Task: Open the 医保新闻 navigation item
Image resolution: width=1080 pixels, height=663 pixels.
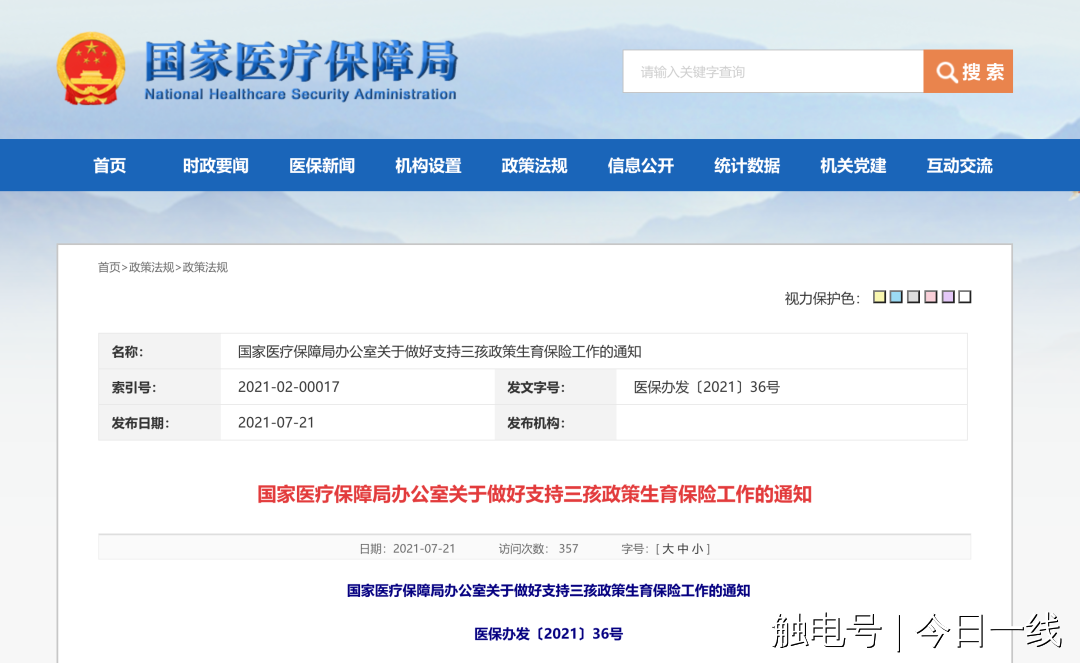Action: 322,165
